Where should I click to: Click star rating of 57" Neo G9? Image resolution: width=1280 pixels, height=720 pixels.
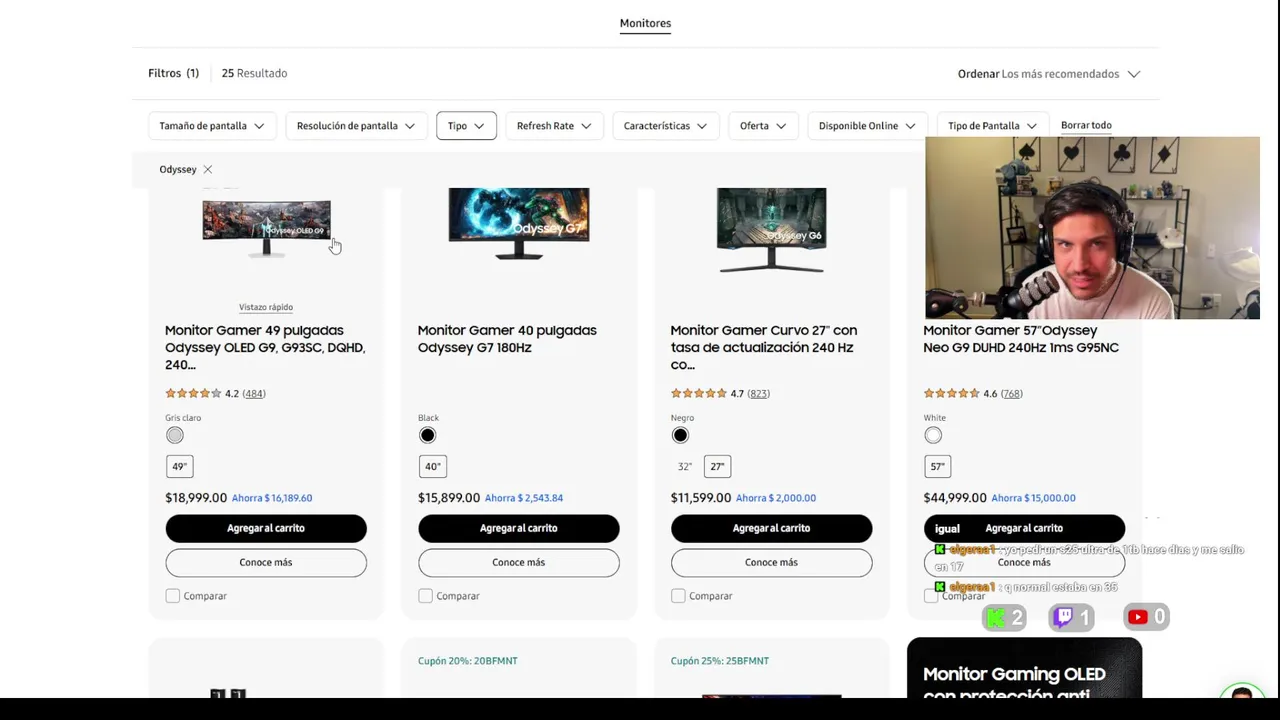pyautogui.click(x=951, y=394)
